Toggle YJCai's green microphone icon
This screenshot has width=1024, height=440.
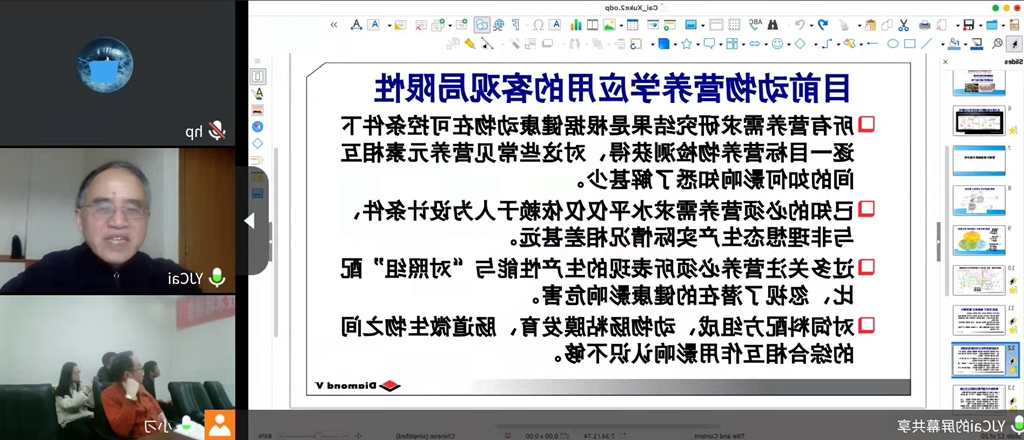pyautogui.click(x=216, y=278)
